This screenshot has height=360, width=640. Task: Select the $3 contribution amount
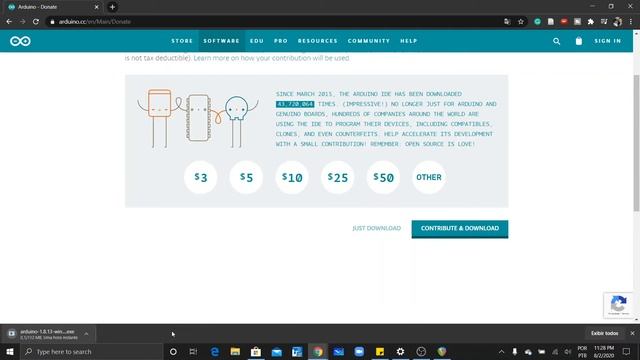(x=200, y=177)
